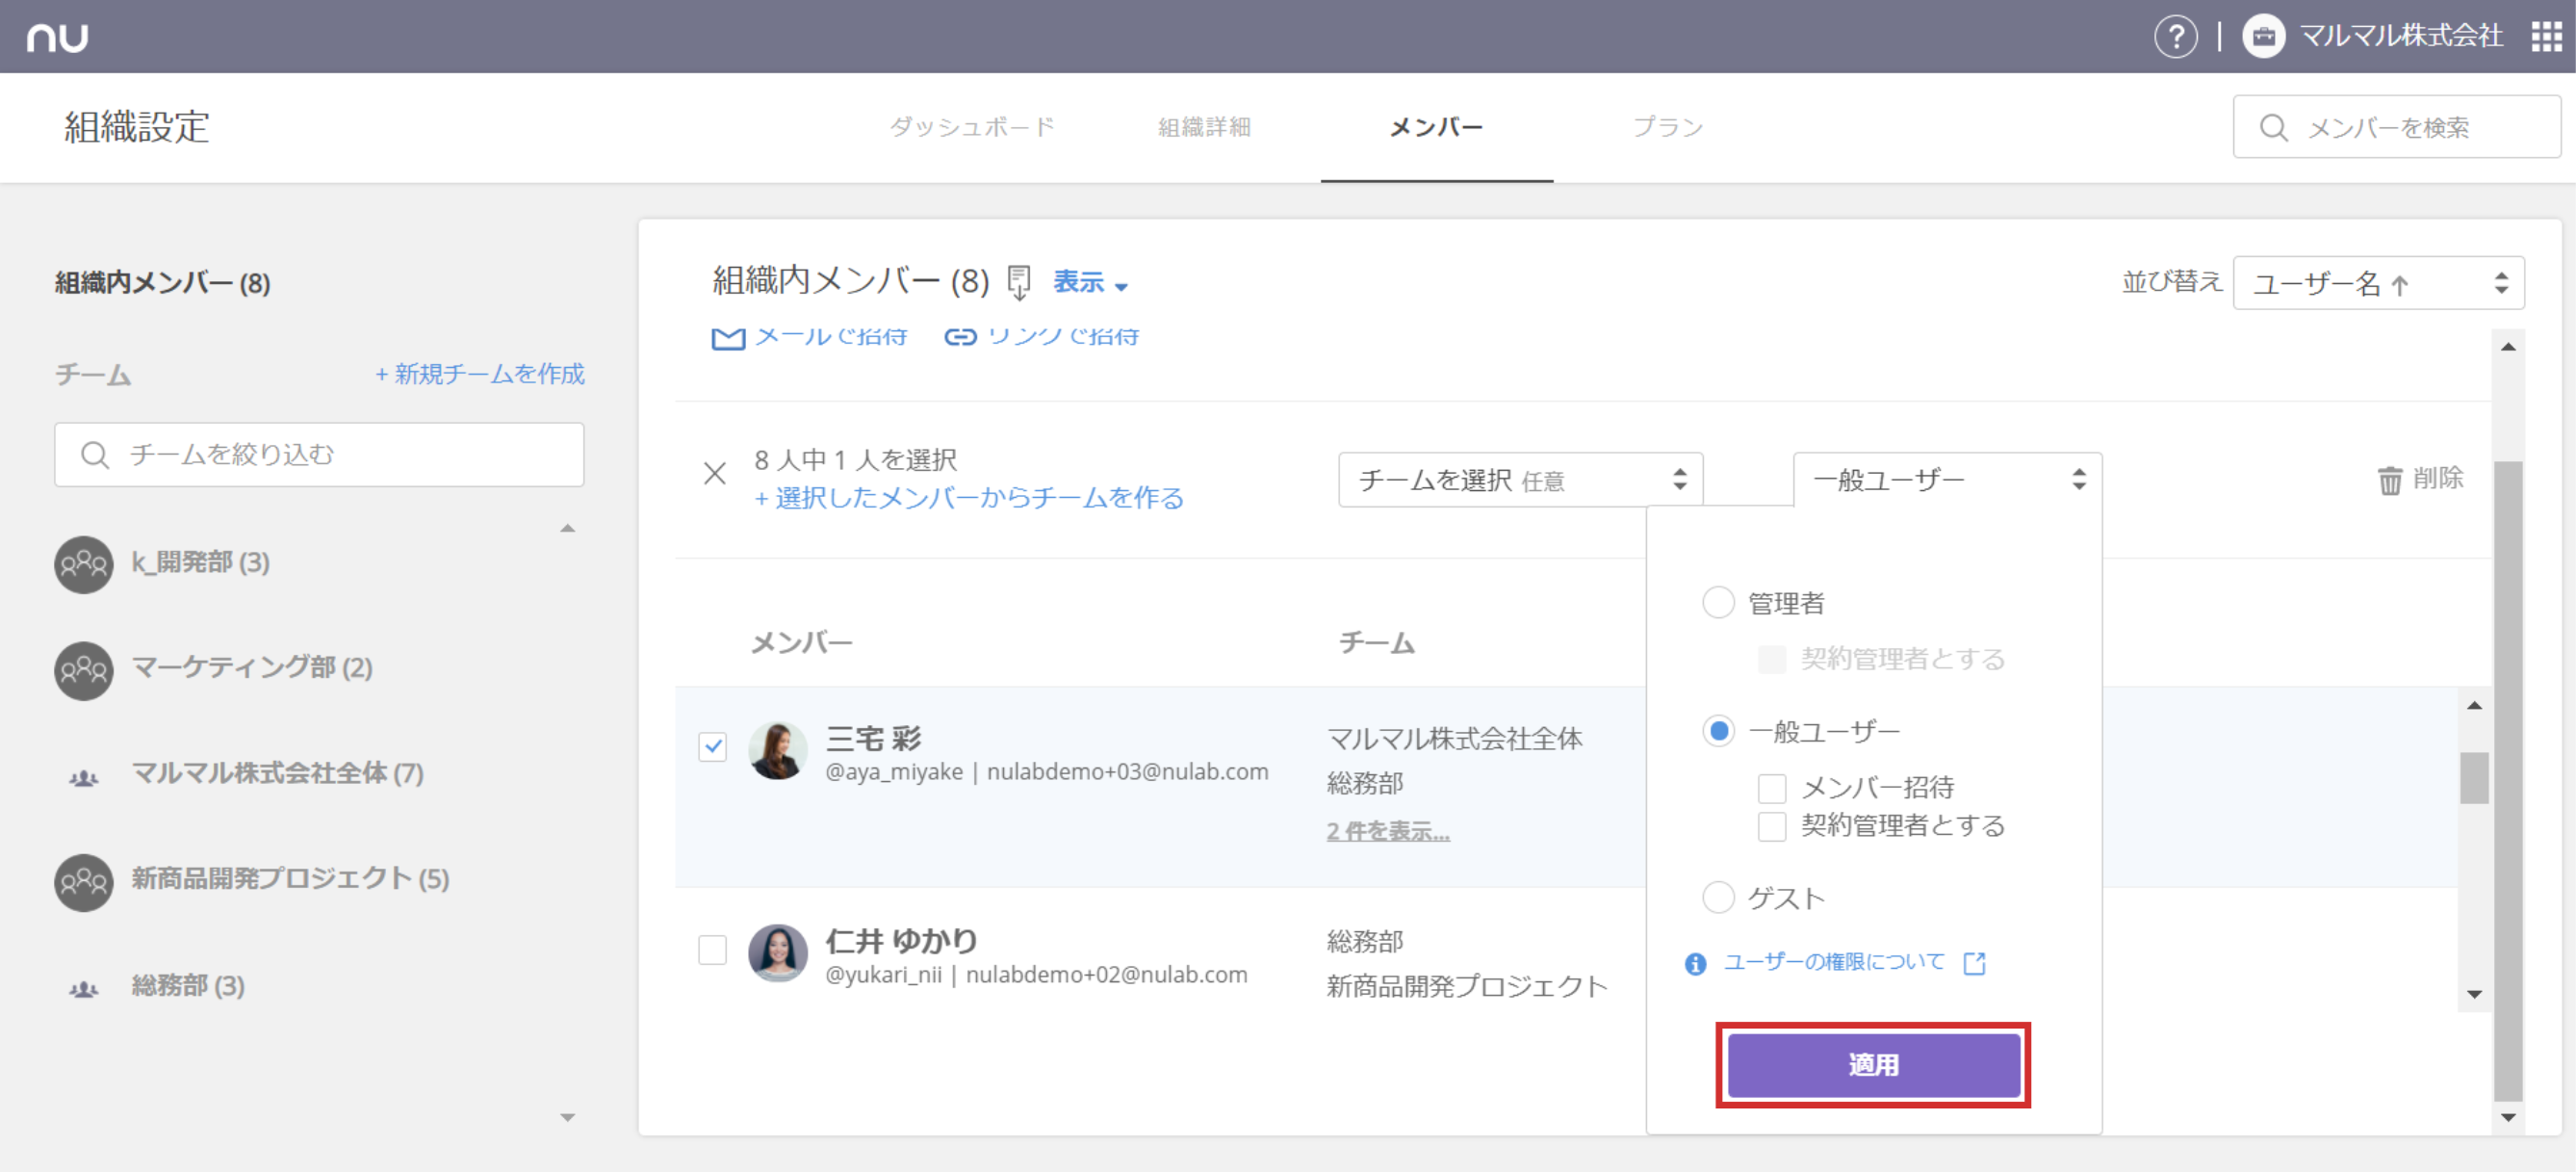Viewport: 2576px width, 1172px height.
Task: Click 三宅 彩 profile photo
Action: pos(777,750)
